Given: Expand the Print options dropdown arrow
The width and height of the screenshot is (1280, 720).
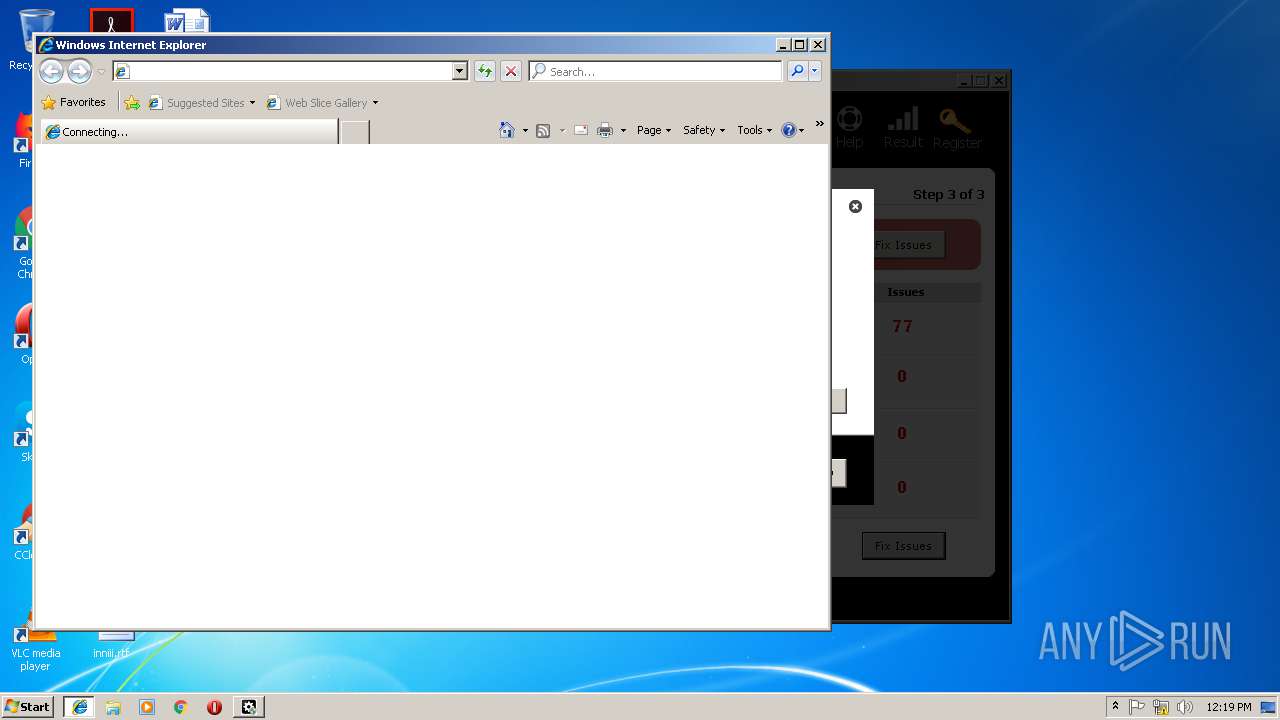Looking at the screenshot, I should [x=623, y=131].
